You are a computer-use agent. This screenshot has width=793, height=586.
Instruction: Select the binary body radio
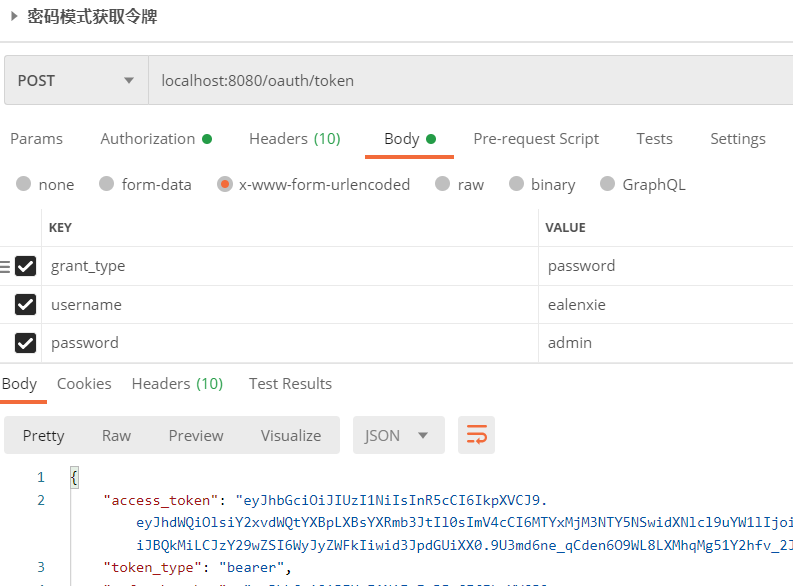516,184
